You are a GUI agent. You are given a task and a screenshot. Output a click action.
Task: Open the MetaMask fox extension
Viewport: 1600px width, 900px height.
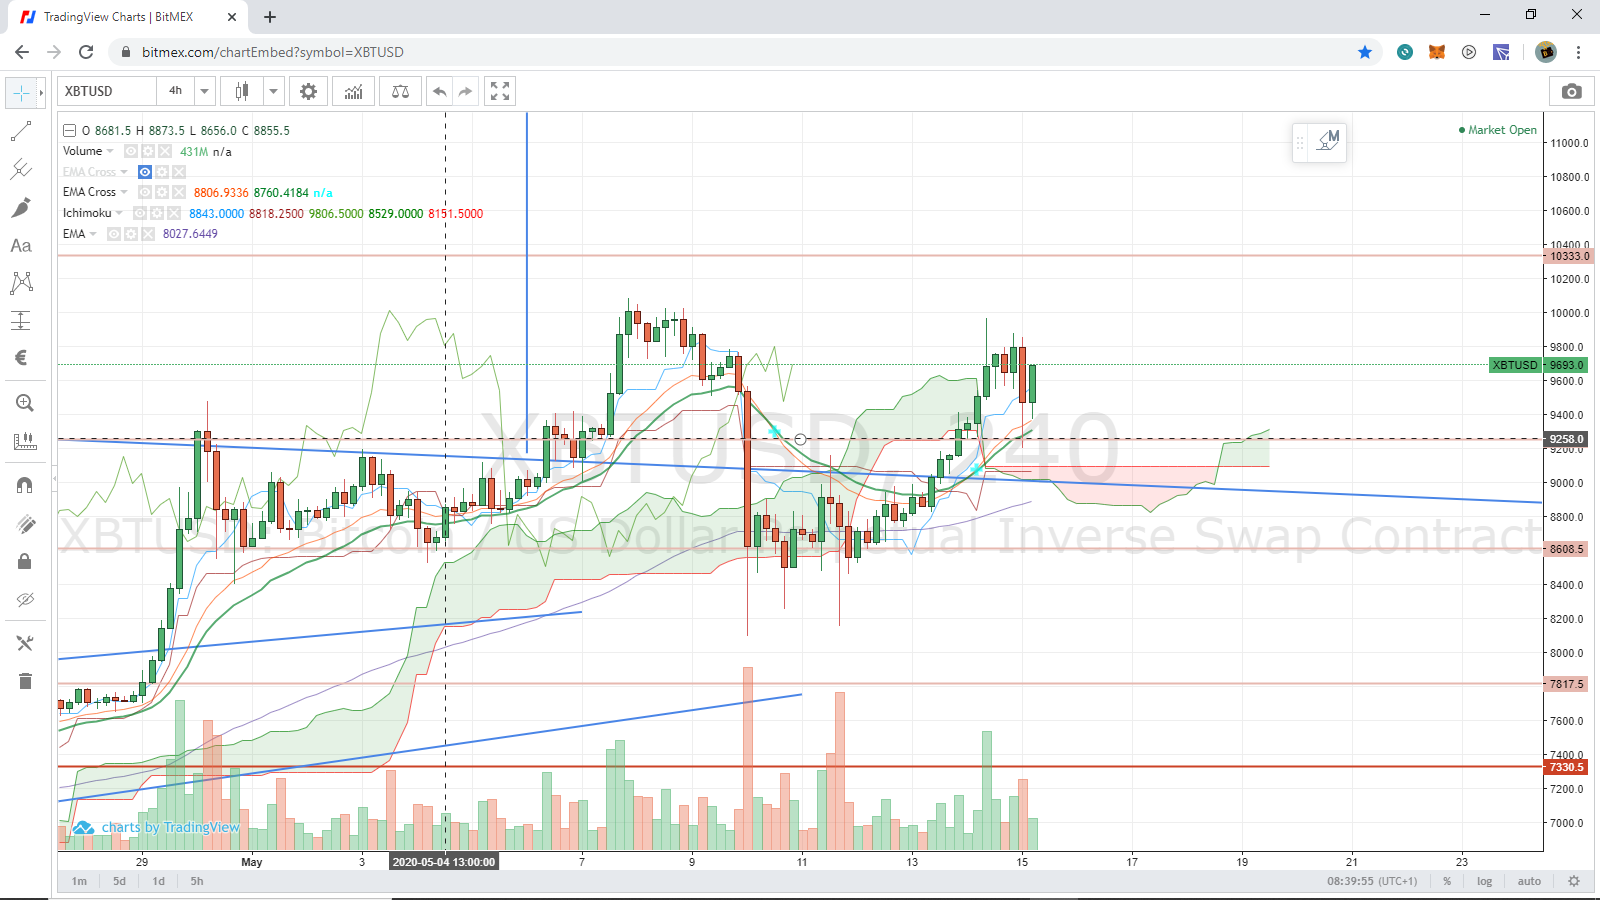[1437, 52]
